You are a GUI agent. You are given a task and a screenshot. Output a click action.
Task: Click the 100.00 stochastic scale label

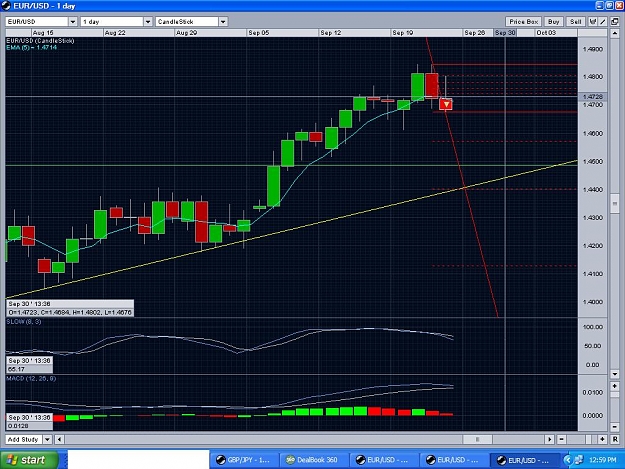(x=593, y=327)
